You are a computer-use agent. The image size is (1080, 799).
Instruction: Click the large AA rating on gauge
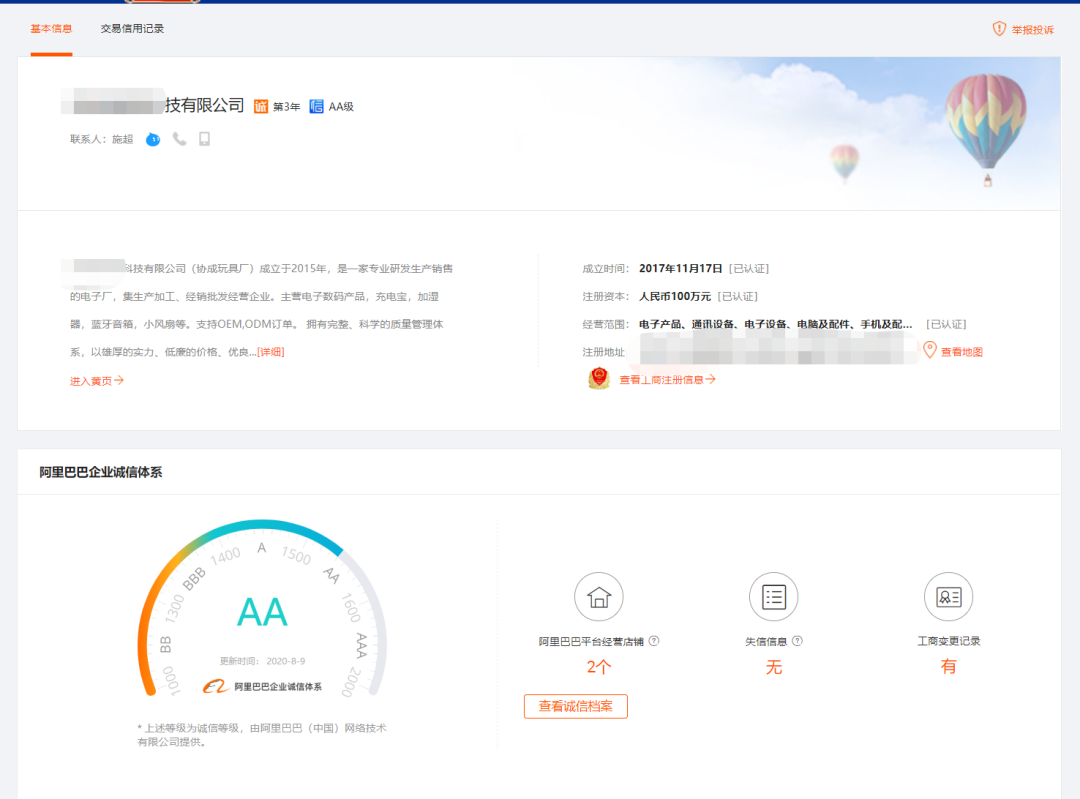[262, 612]
